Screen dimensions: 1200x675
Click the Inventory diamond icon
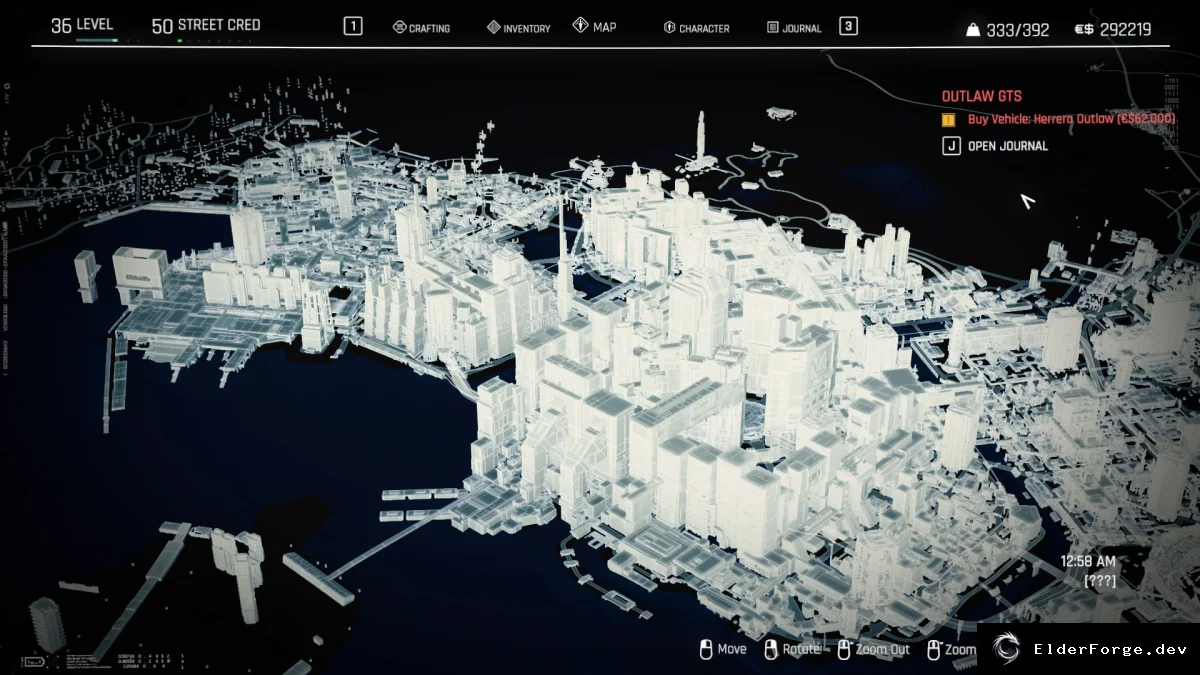pos(493,28)
